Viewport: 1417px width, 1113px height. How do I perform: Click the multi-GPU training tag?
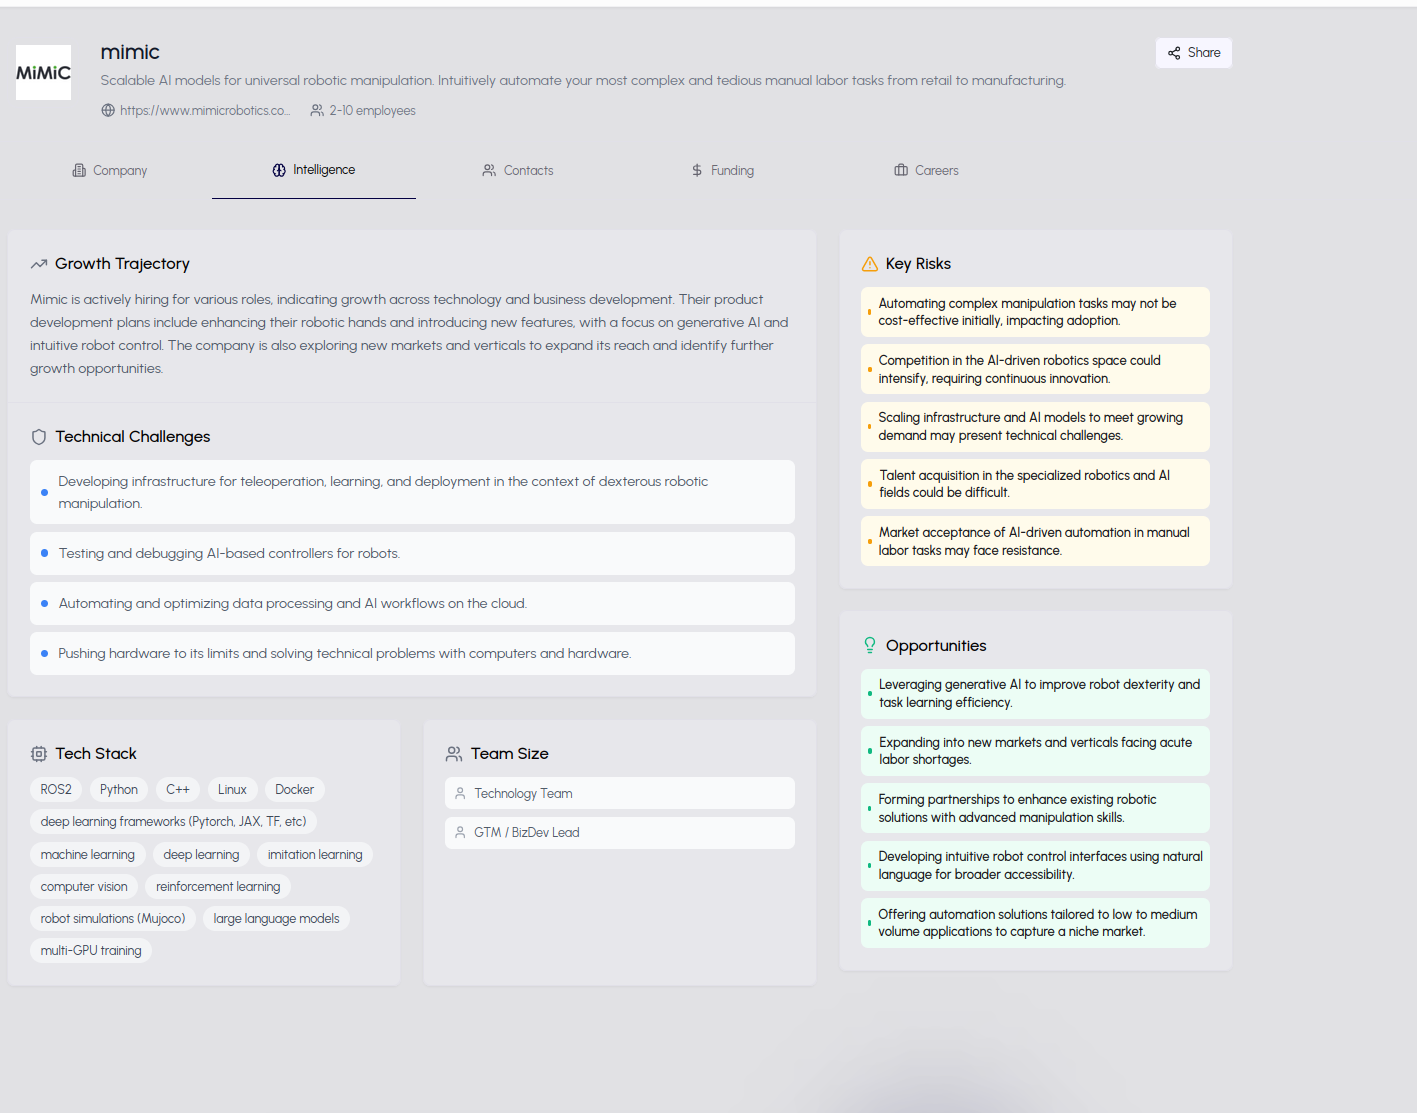pos(91,951)
